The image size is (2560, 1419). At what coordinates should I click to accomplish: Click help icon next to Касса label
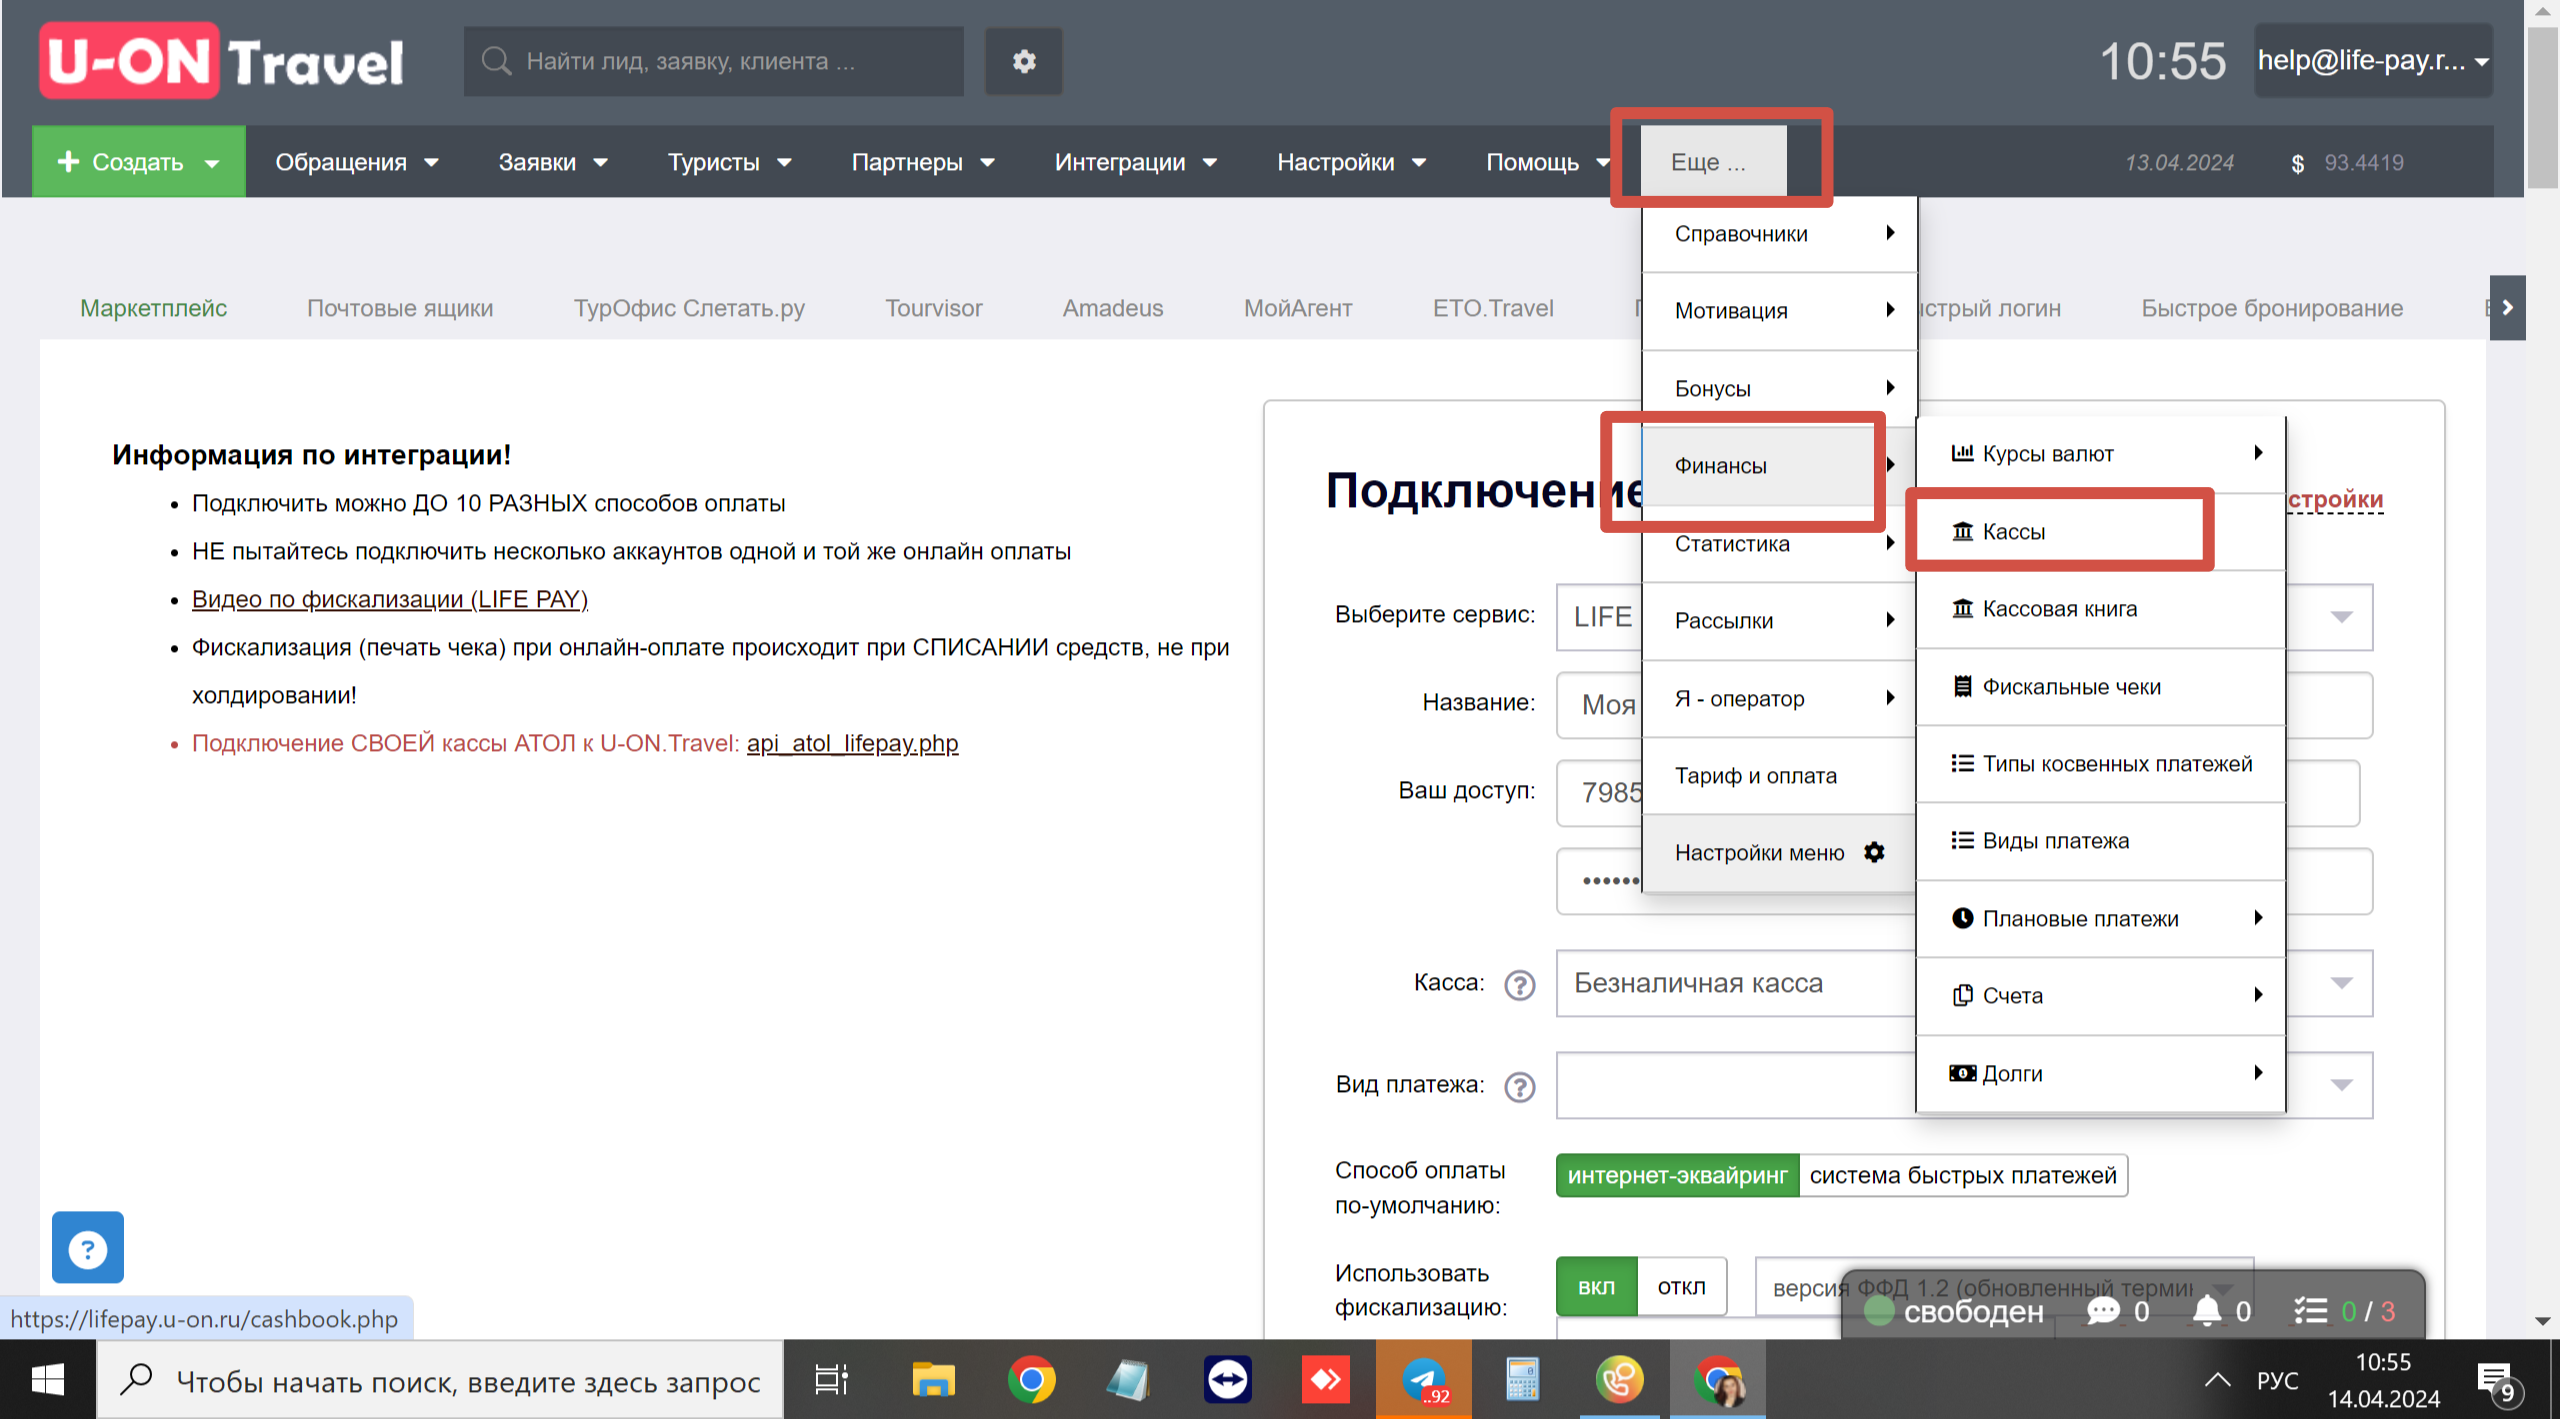[x=1520, y=985]
